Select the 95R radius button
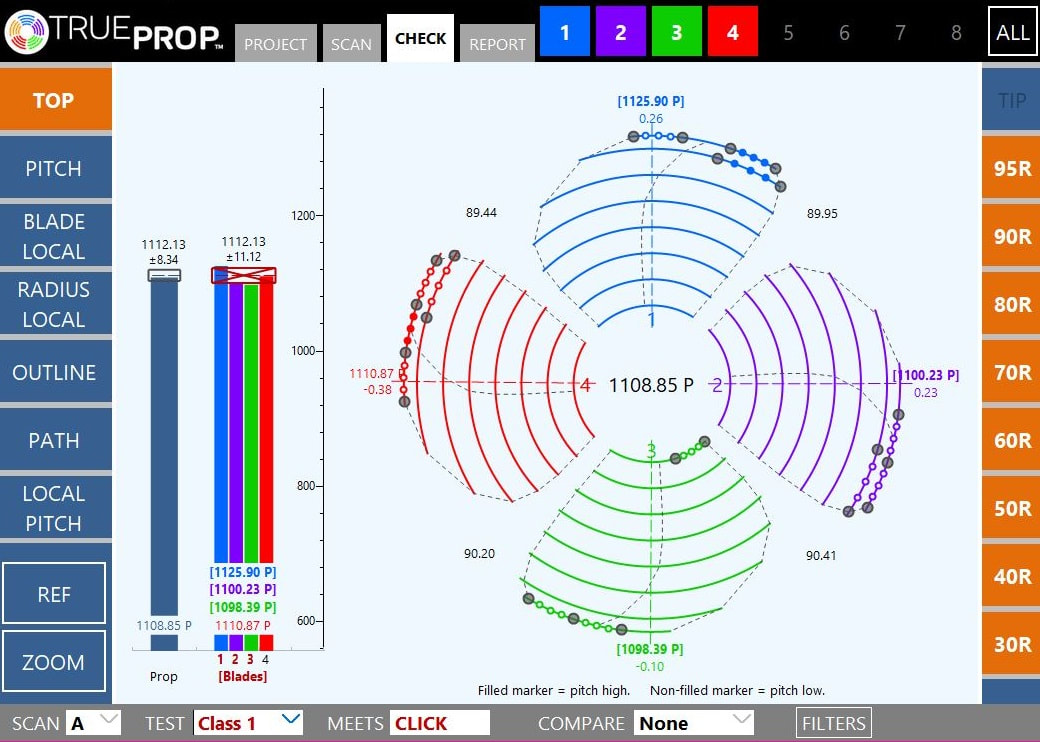 [x=1011, y=168]
